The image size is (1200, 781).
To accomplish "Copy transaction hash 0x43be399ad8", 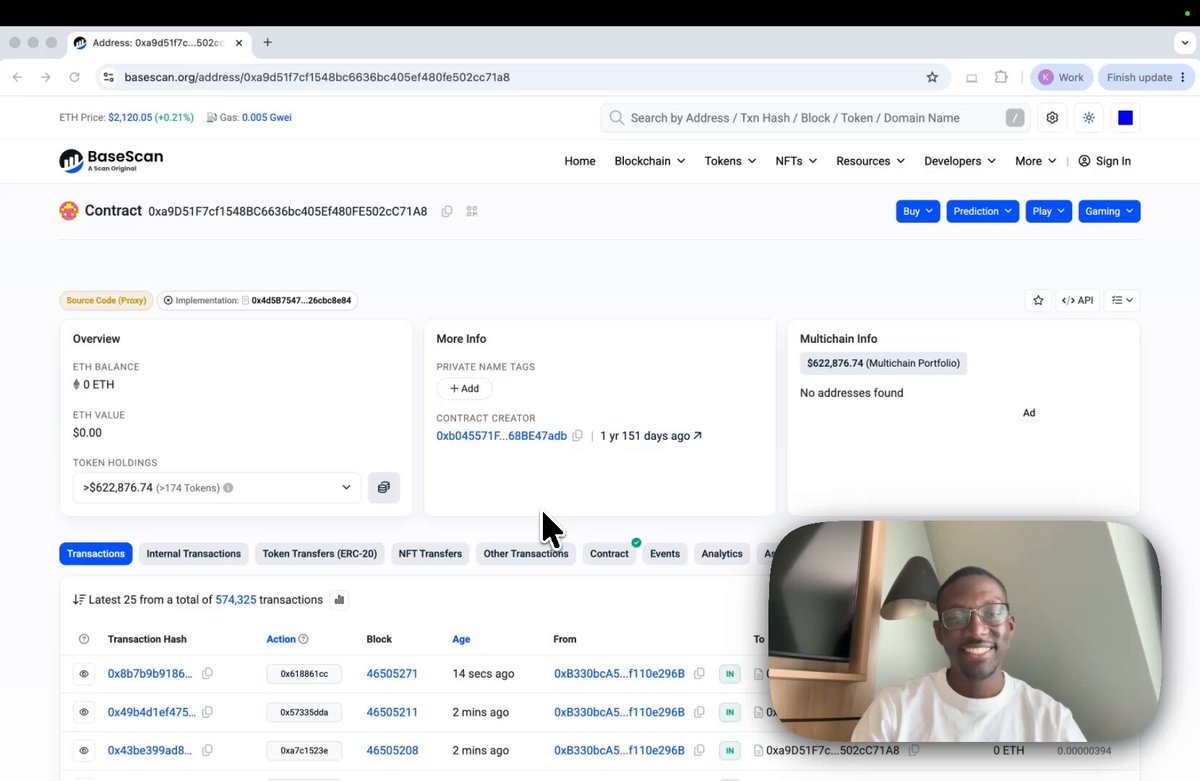I will 207,750.
